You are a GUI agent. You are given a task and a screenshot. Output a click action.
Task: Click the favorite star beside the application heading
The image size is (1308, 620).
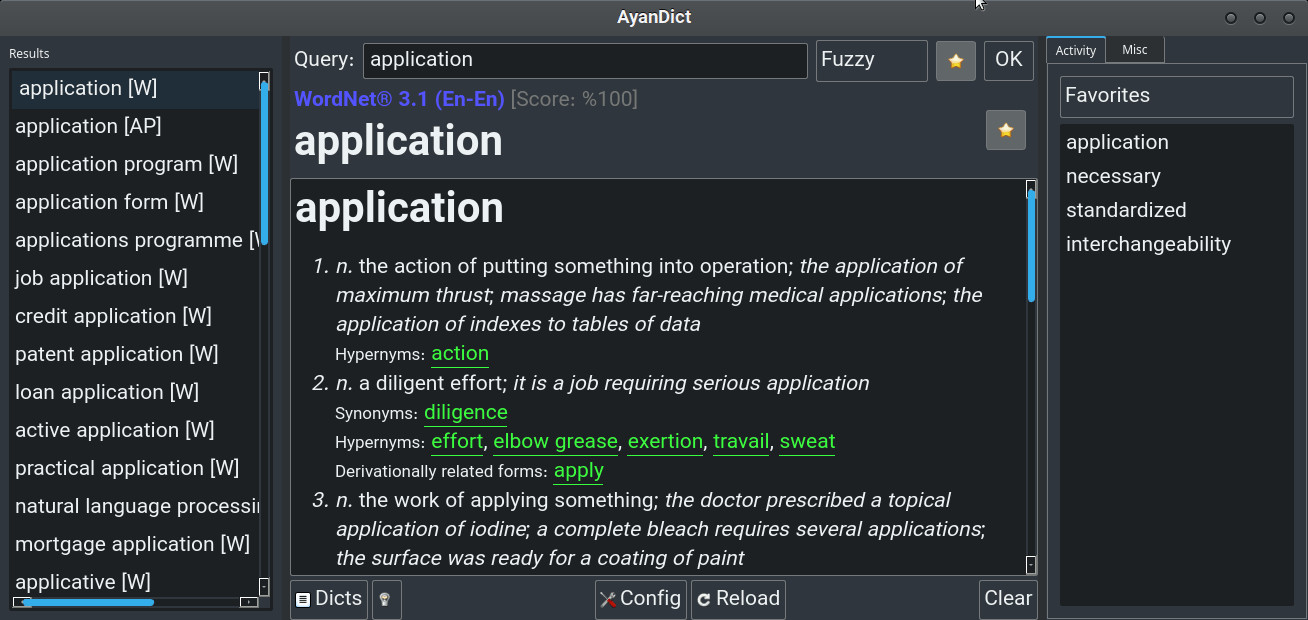[x=1005, y=130]
